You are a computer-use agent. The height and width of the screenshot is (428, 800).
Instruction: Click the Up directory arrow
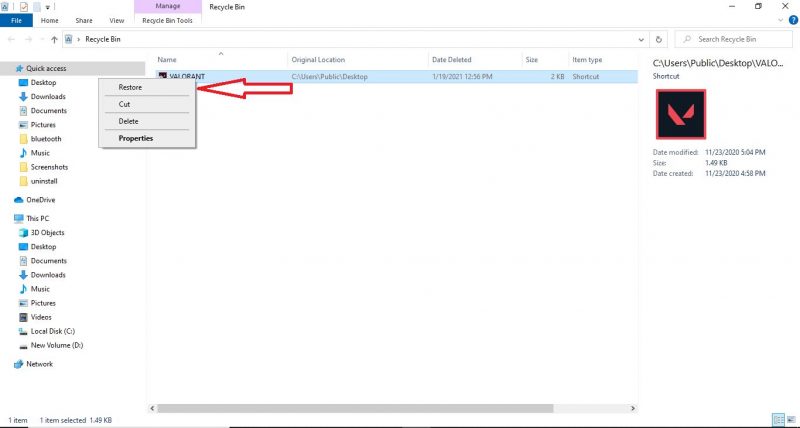tap(54, 39)
